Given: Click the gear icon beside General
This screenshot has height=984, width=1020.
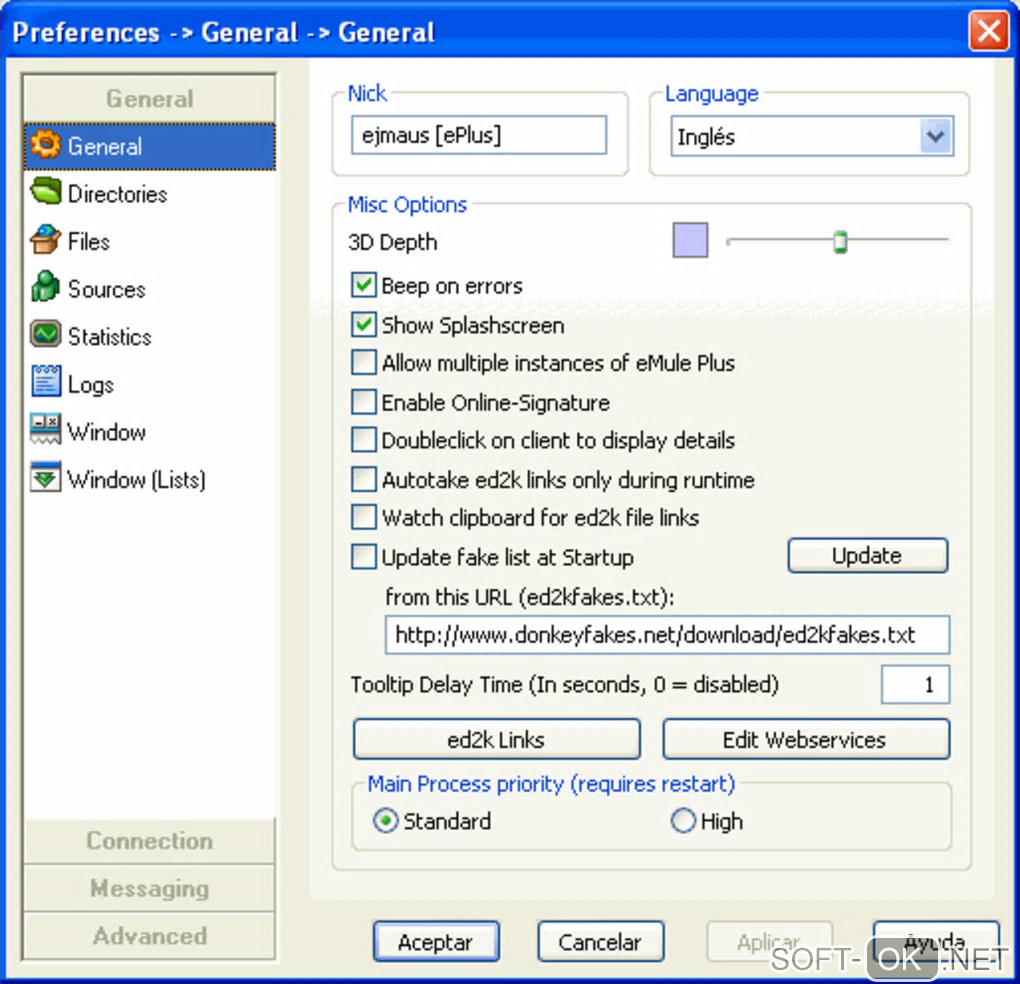Looking at the screenshot, I should pos(46,145).
